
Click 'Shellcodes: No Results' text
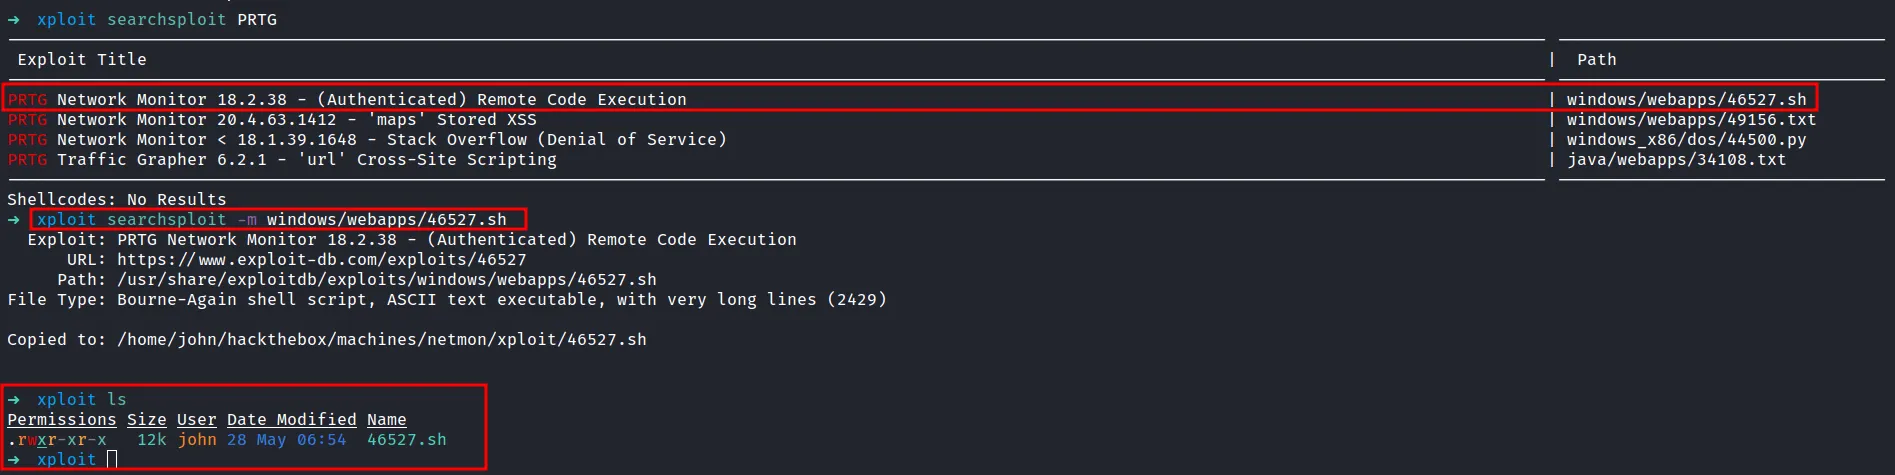click(117, 200)
